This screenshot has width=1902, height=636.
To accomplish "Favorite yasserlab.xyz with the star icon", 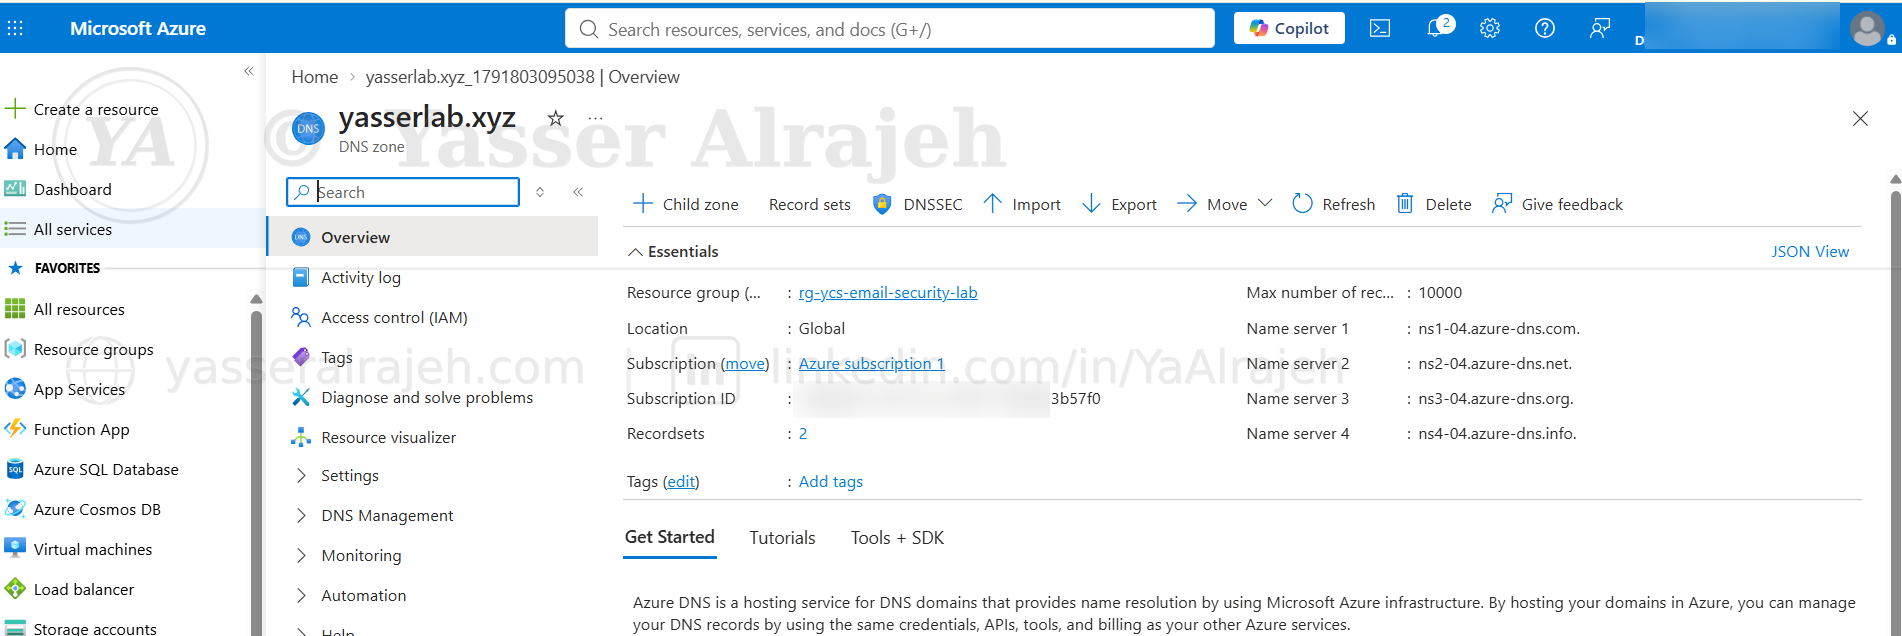I will tap(556, 118).
